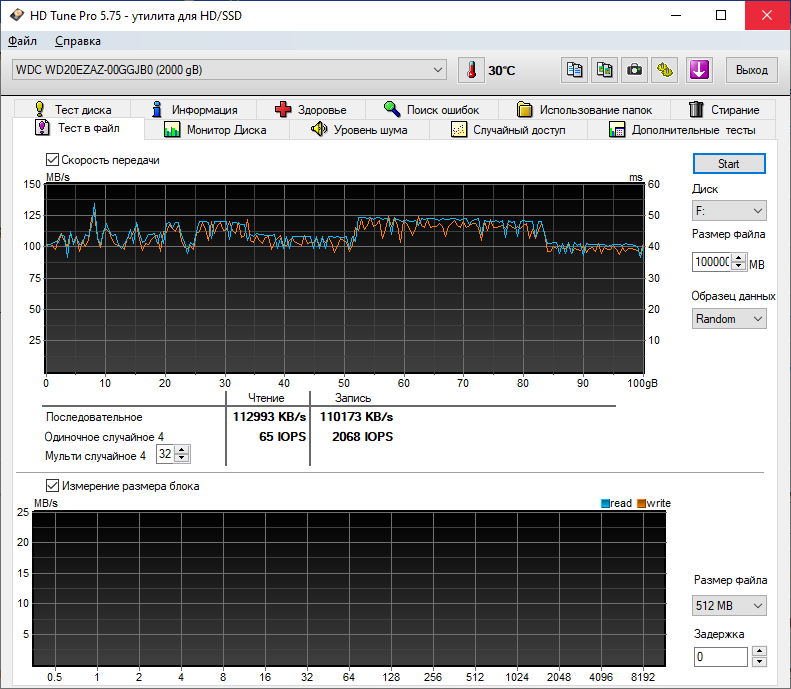
Task: Click the 112993 KB/s read value
Action: tap(269, 417)
